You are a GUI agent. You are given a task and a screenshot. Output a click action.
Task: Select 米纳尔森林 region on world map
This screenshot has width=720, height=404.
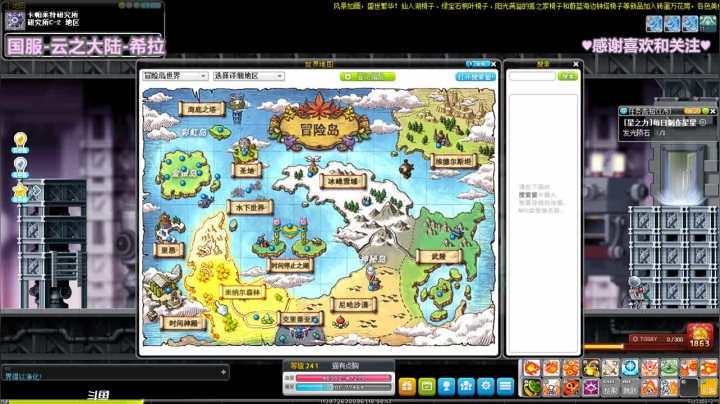[x=242, y=292]
